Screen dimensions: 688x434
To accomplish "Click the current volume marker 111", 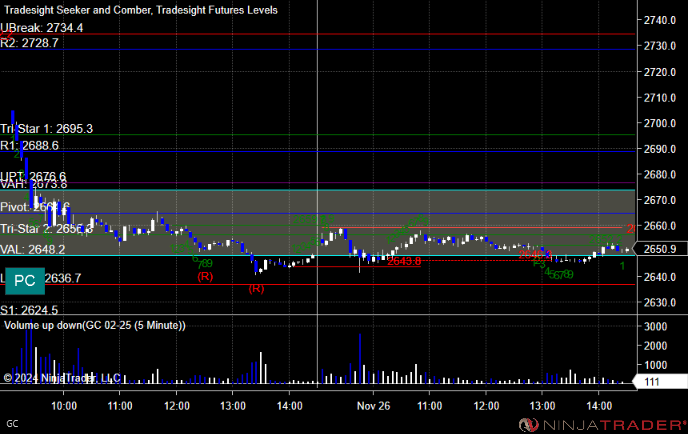I will coord(659,382).
